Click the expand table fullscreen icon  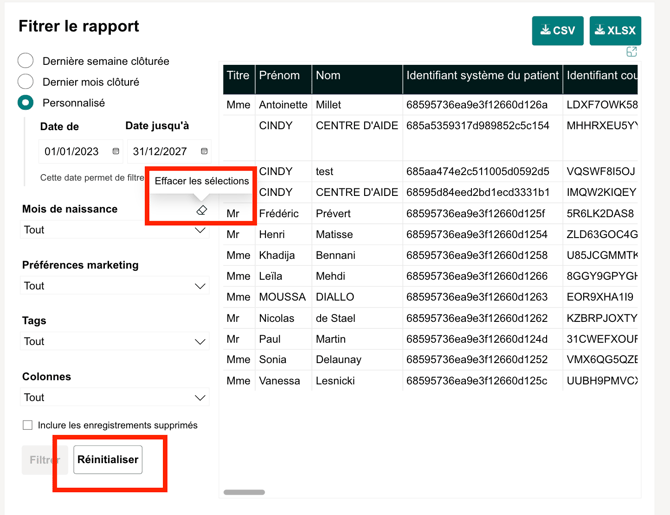[631, 52]
